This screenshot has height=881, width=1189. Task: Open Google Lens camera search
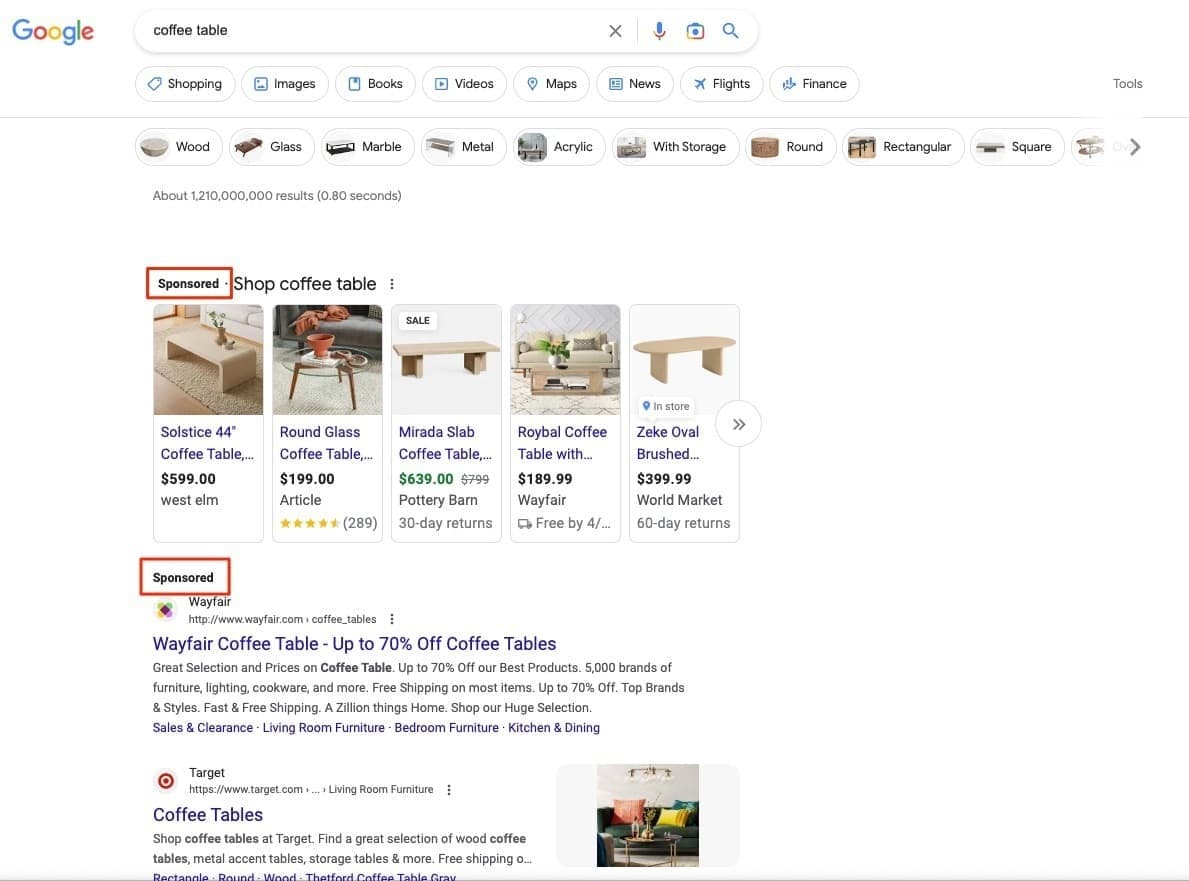tap(695, 31)
